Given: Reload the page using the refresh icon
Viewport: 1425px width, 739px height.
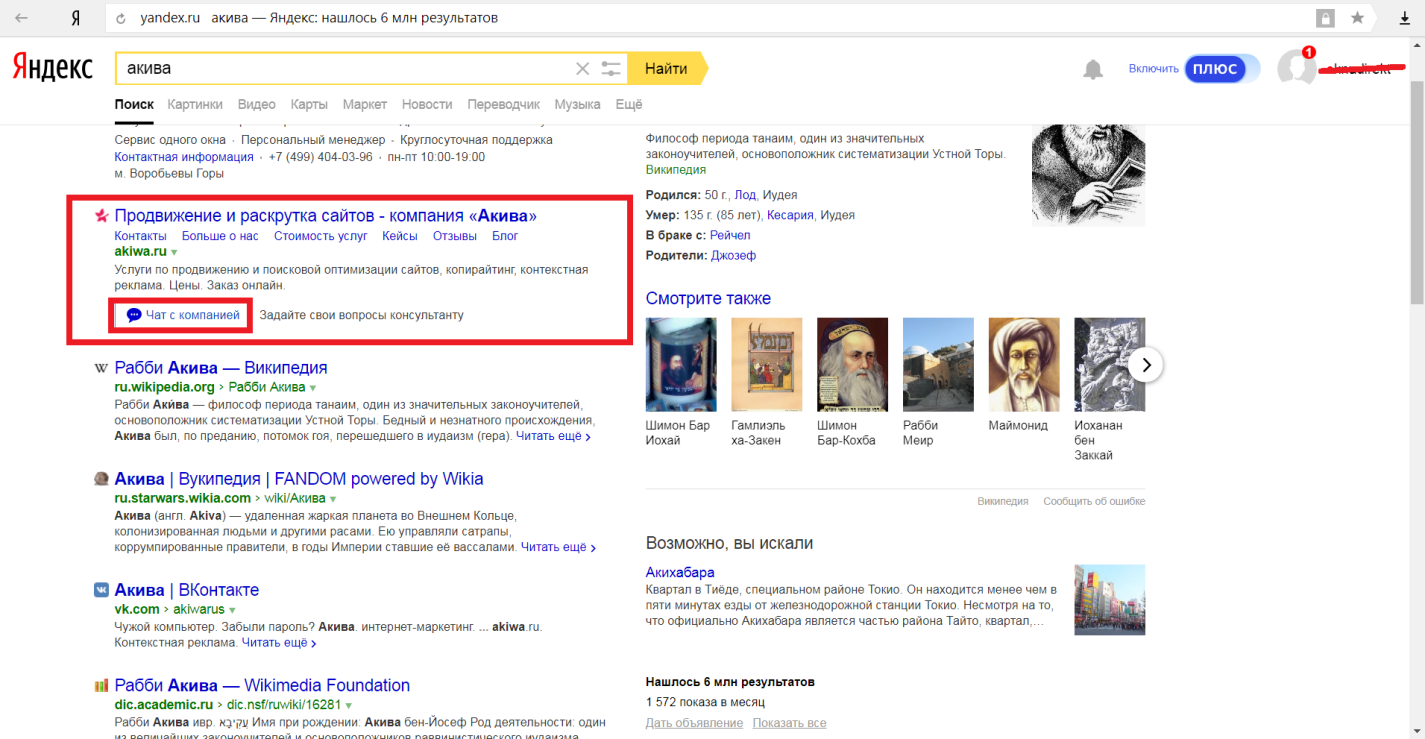Looking at the screenshot, I should [121, 18].
